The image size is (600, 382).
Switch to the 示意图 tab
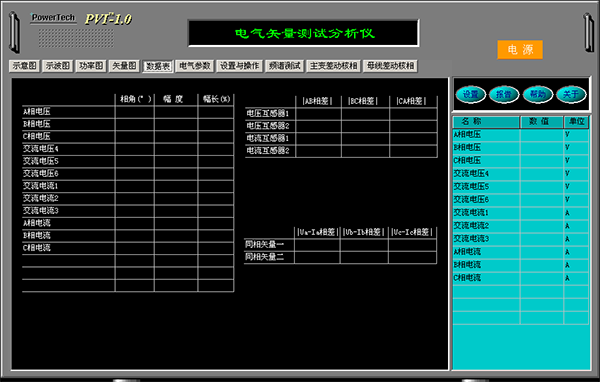[x=24, y=66]
